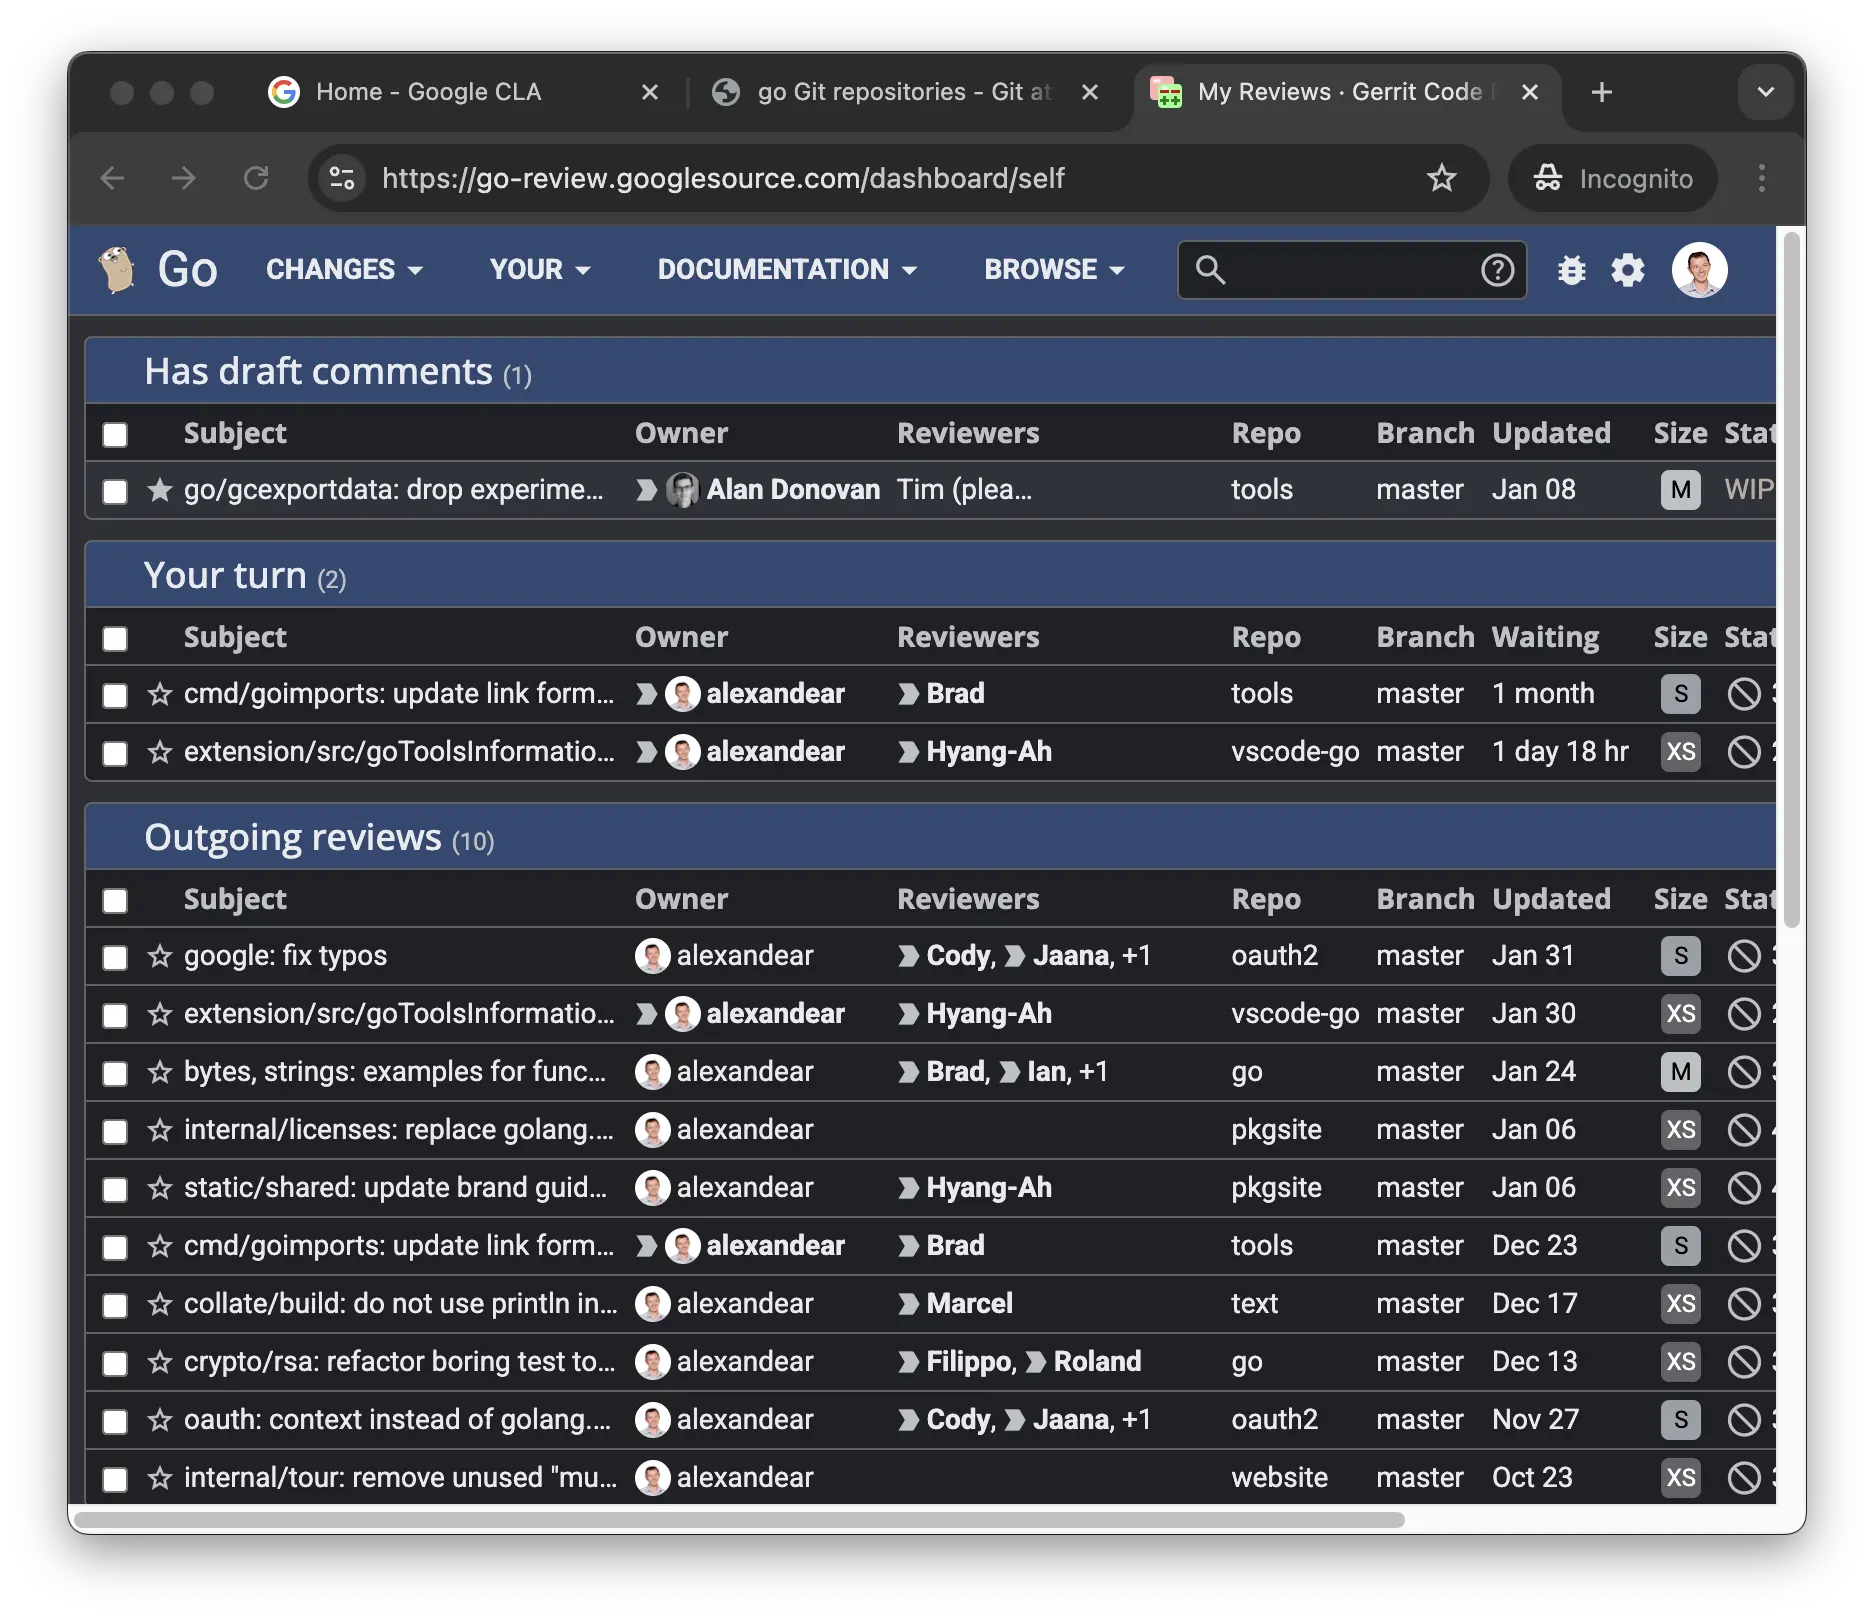Reload the page in the browser
This screenshot has height=1618, width=1874.
pos(256,178)
